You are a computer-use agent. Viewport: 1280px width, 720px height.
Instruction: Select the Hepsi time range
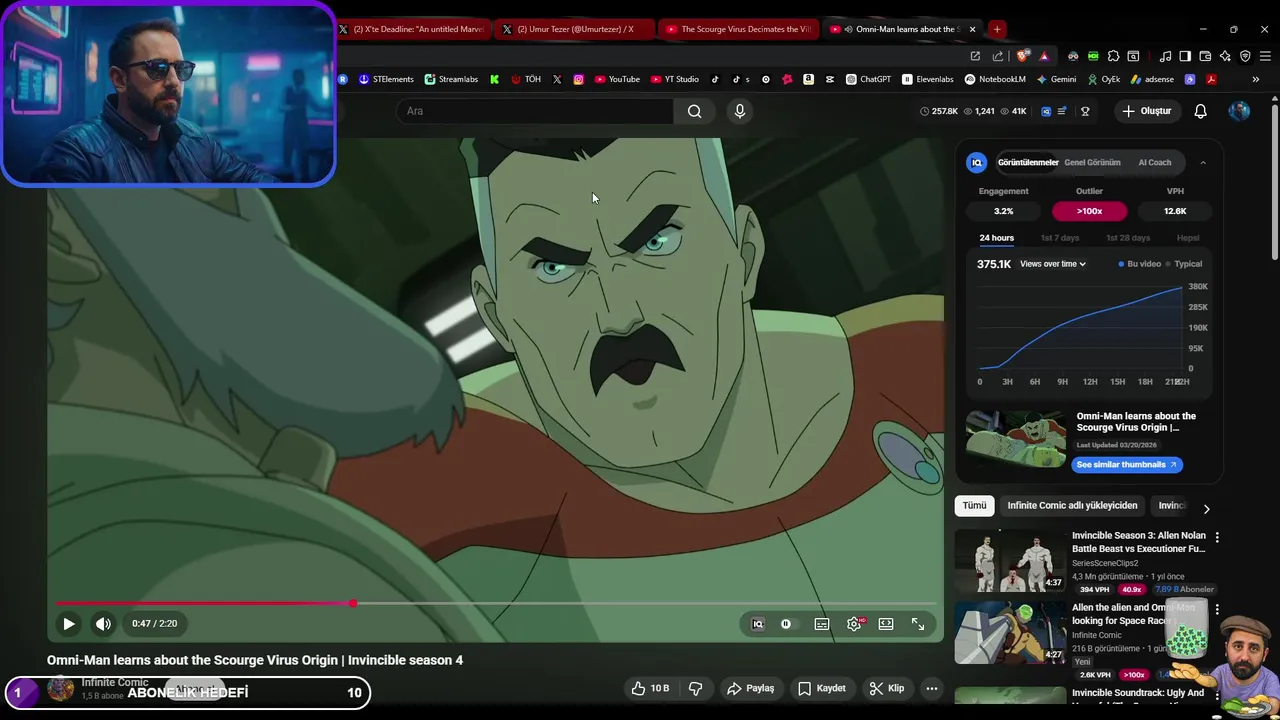point(1188,238)
